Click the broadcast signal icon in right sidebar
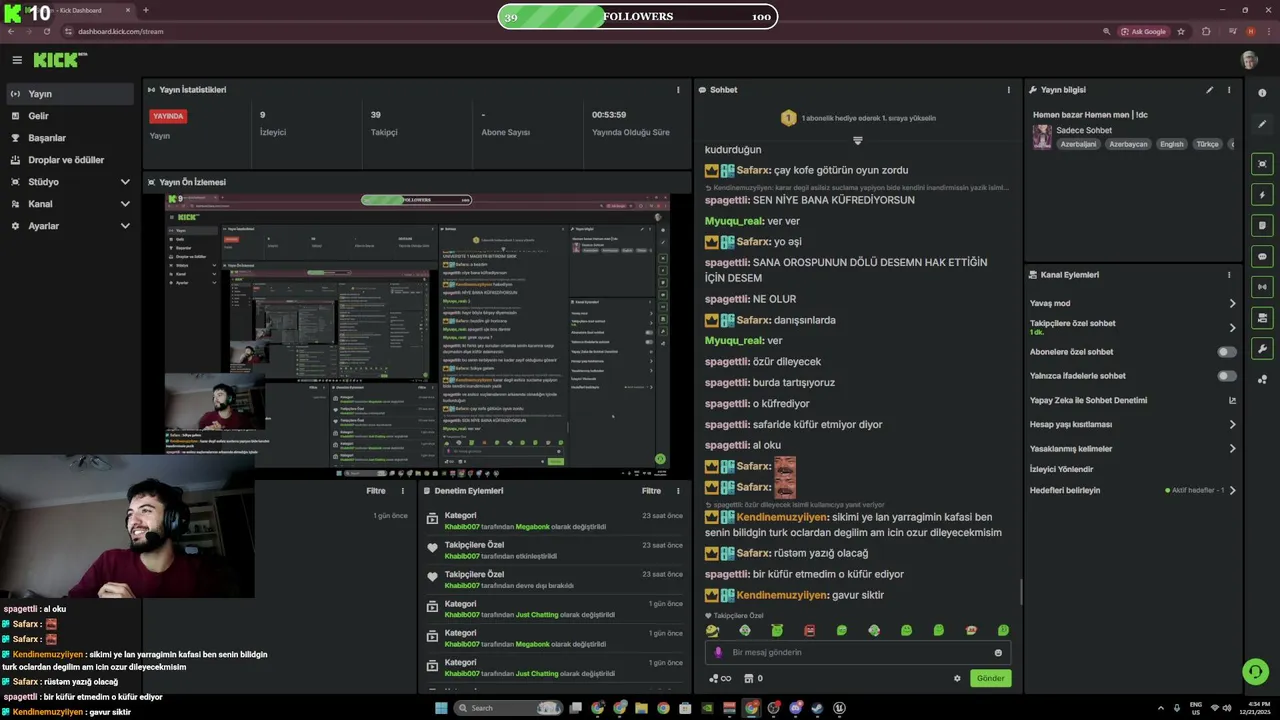The width and height of the screenshot is (1280, 720). (x=1262, y=287)
